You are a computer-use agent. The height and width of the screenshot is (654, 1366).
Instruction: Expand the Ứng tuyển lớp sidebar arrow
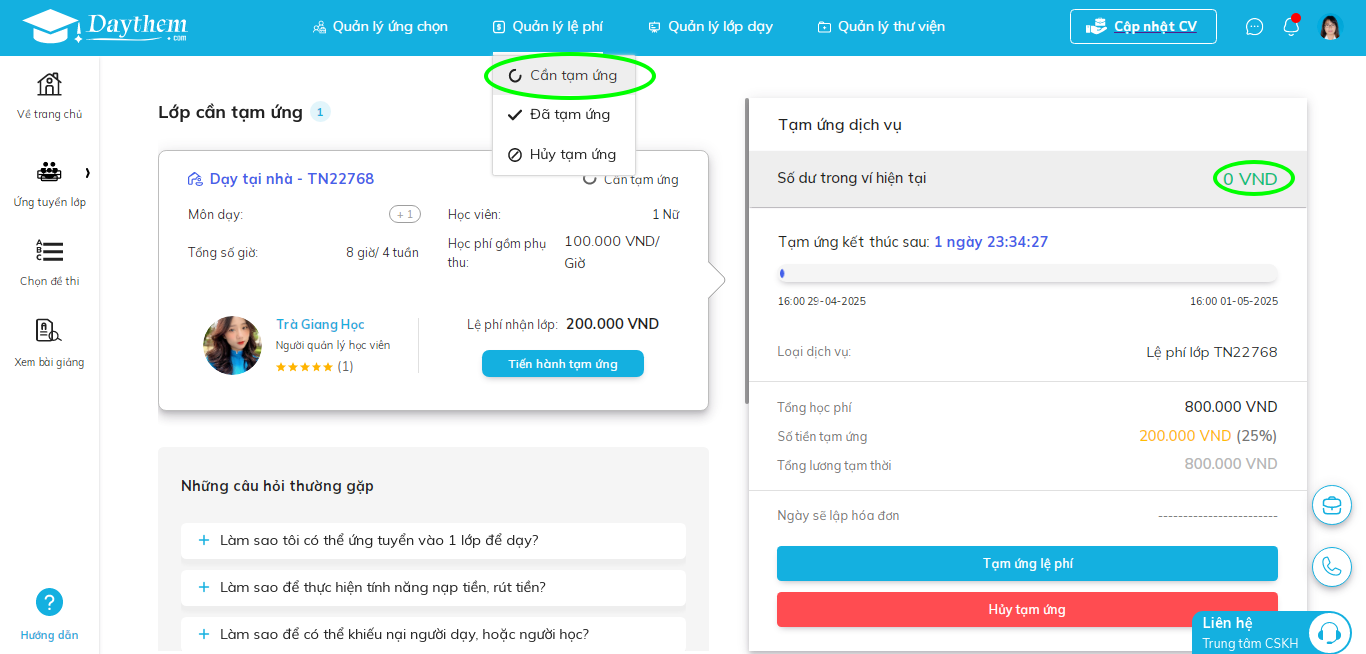(87, 173)
